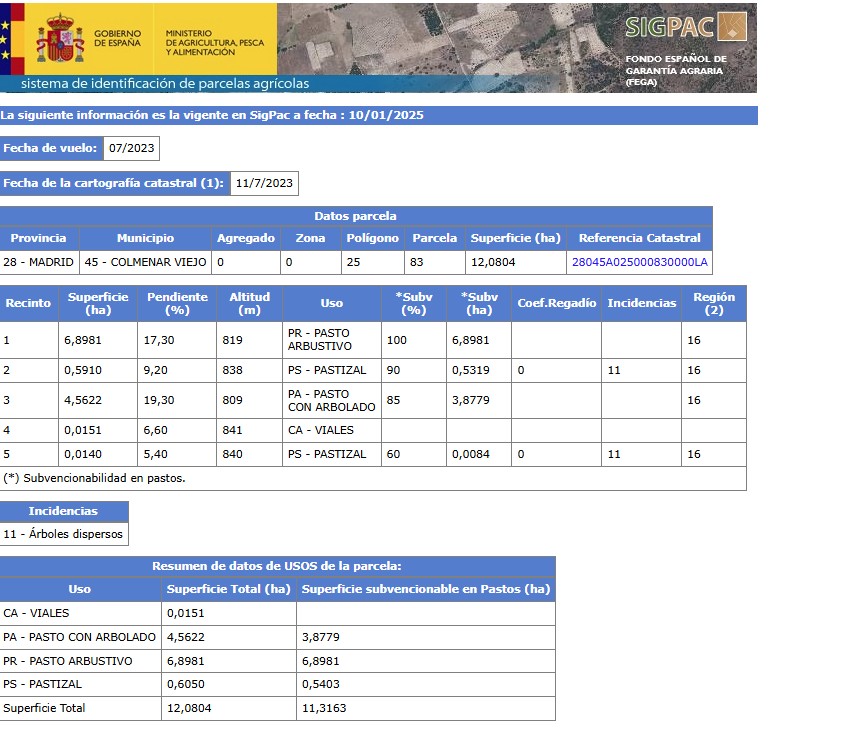Viewport: 857px width, 732px height.
Task: Click the European Union flag icon
Action: pyautogui.click(x=4, y=39)
